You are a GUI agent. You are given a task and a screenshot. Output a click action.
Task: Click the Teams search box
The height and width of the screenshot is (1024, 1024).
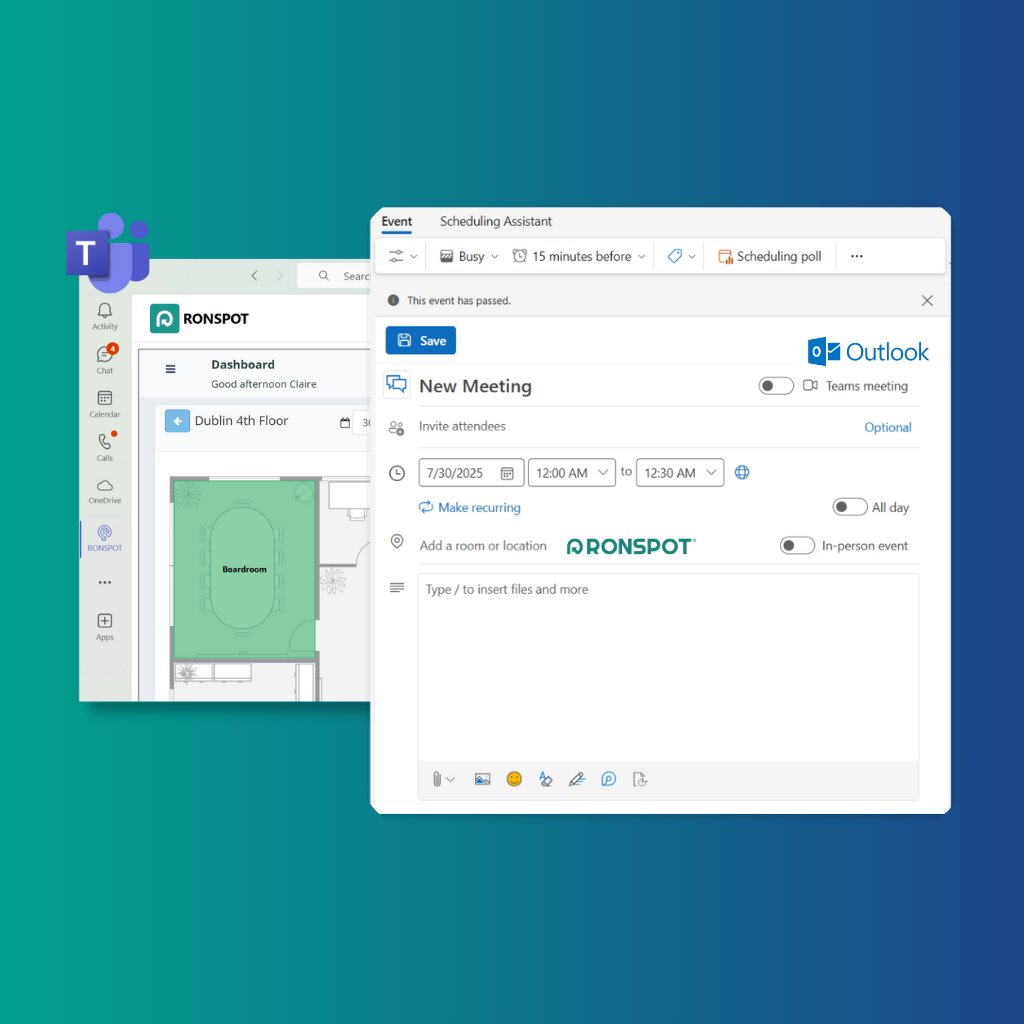(334, 276)
